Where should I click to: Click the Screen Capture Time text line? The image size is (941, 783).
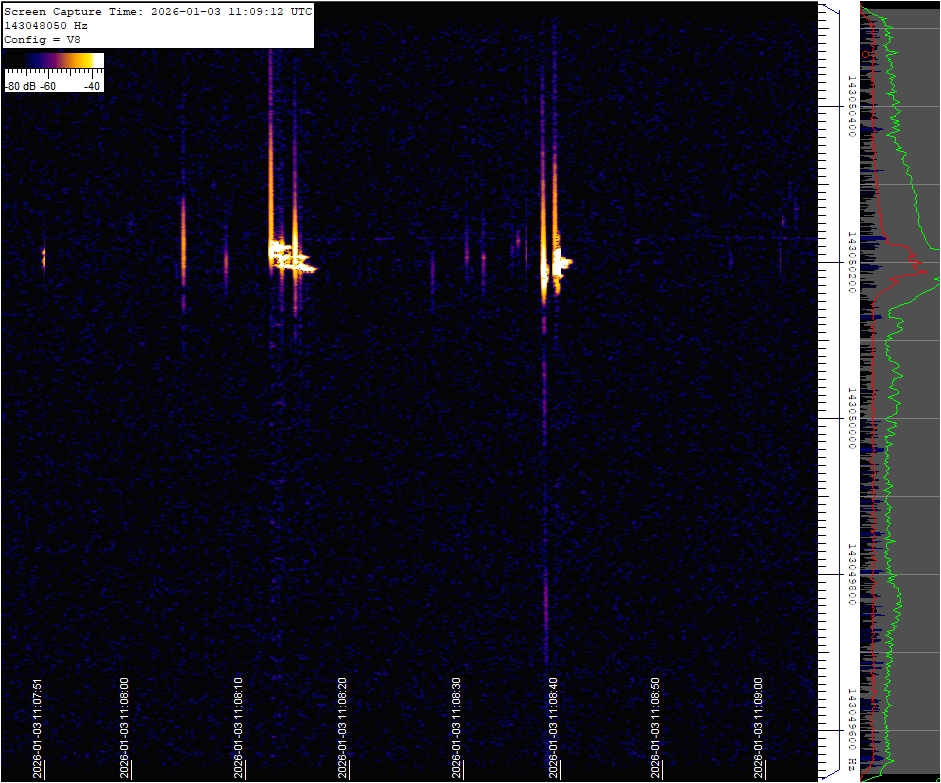158,12
